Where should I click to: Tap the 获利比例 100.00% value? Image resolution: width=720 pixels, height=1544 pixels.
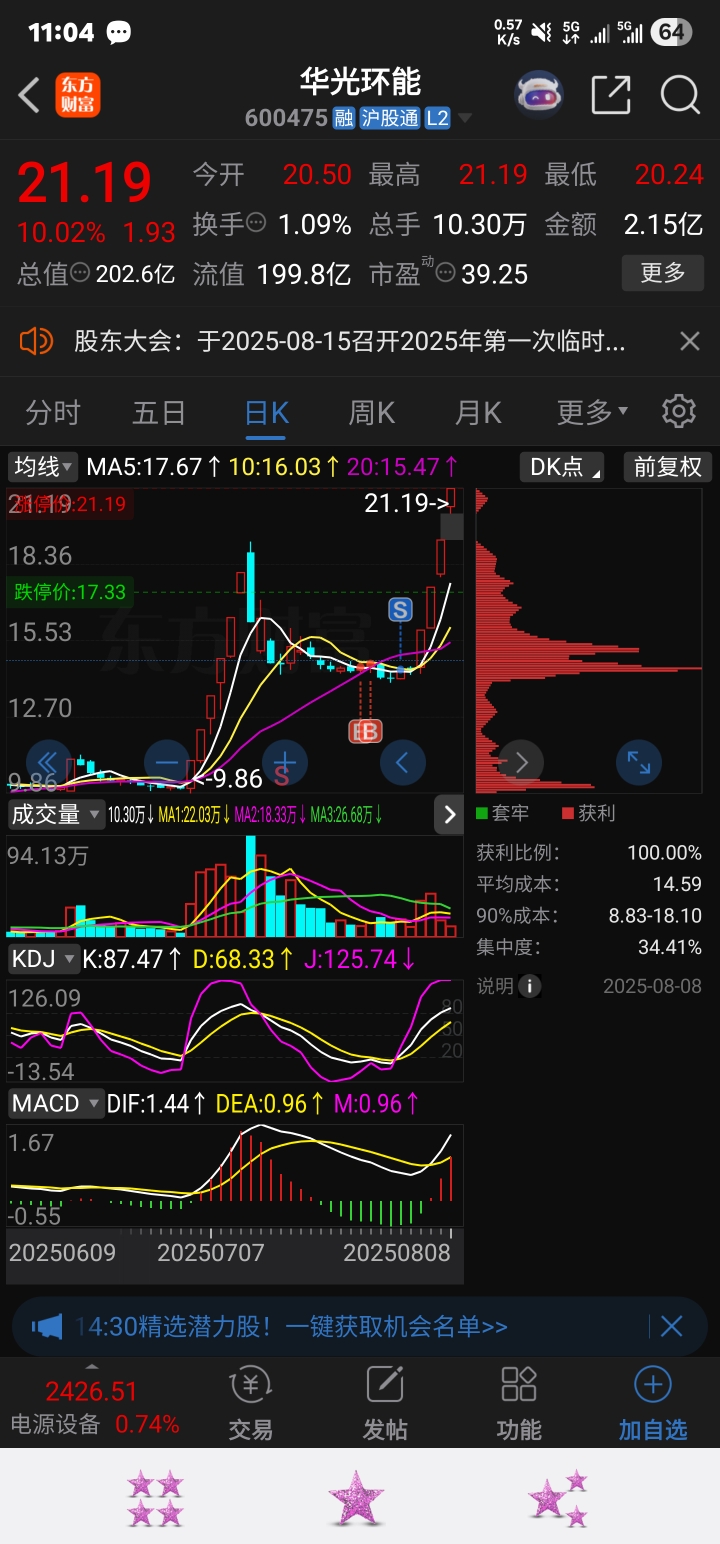pyautogui.click(x=663, y=853)
